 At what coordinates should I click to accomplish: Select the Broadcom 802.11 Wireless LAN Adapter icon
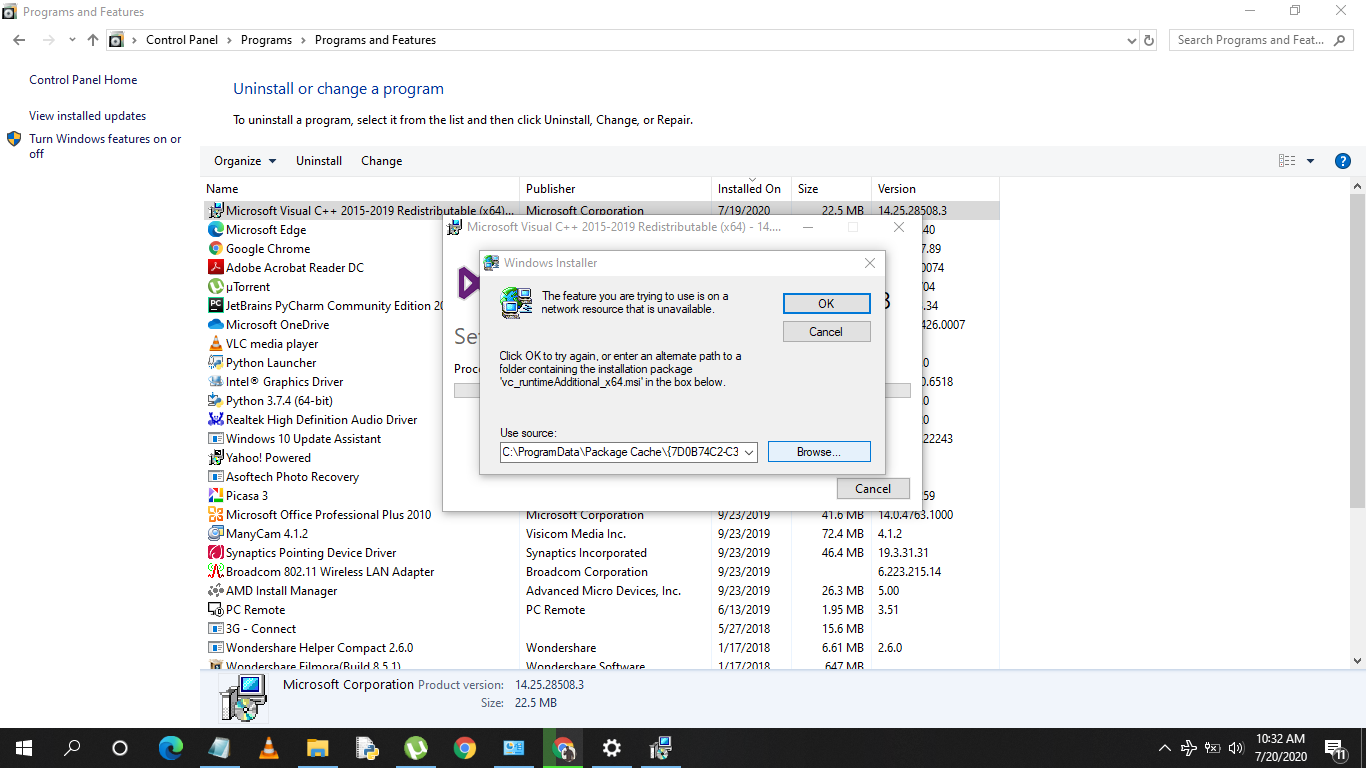tap(215, 572)
